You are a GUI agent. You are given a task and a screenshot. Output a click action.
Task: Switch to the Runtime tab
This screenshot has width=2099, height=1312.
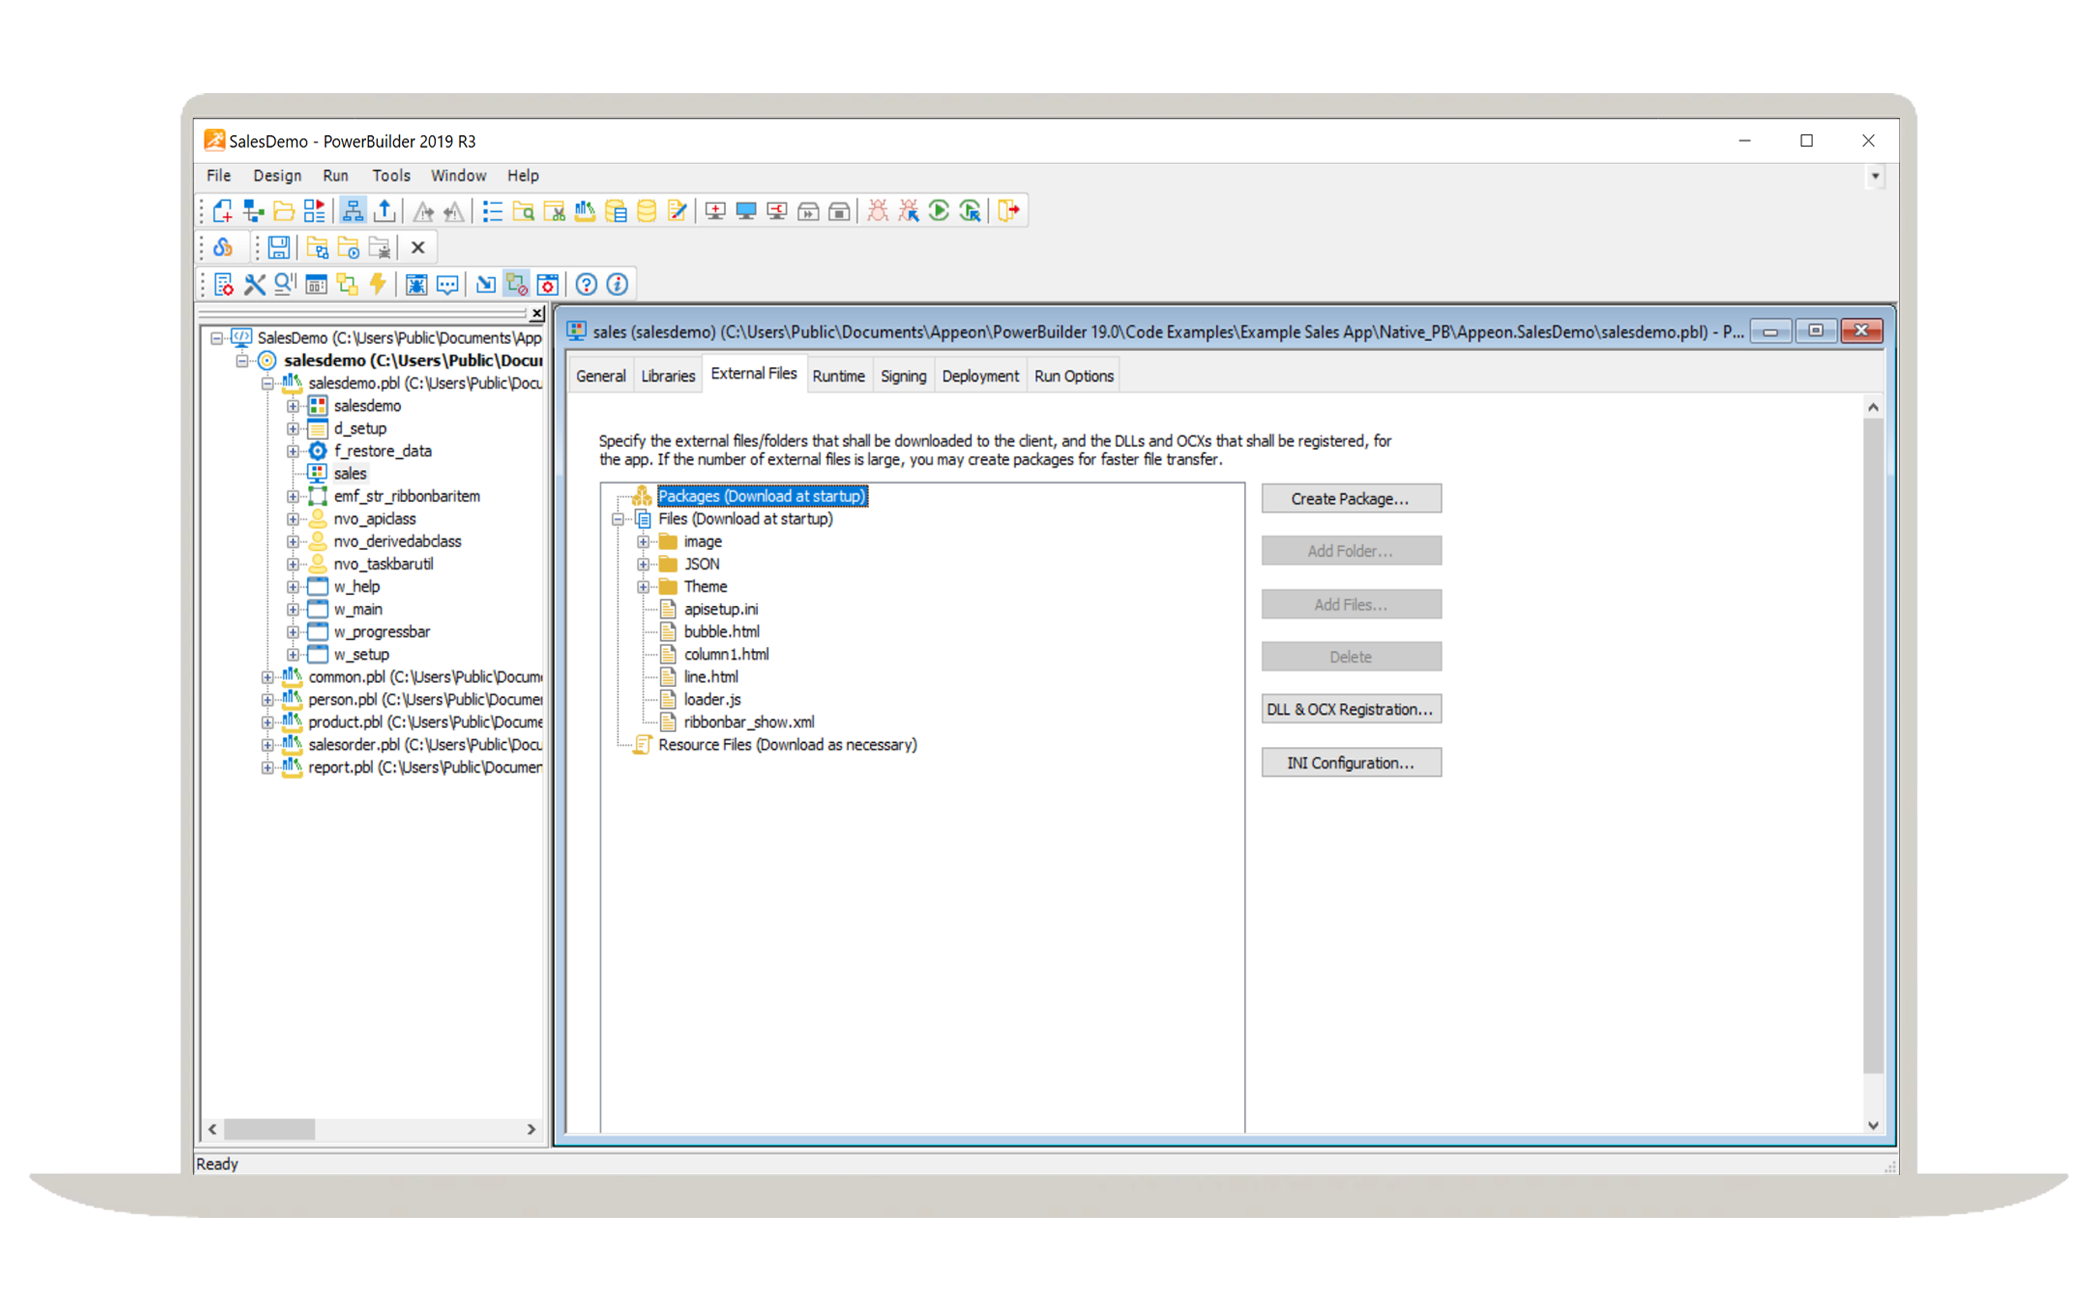tap(838, 376)
